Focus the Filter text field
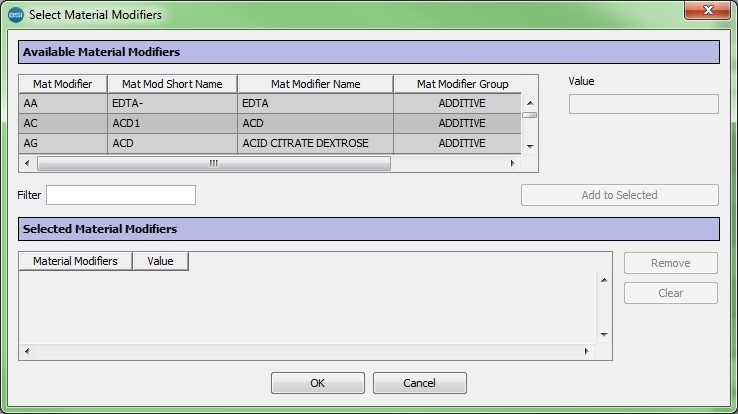Screen dimensions: 738x414 [x=121, y=195]
